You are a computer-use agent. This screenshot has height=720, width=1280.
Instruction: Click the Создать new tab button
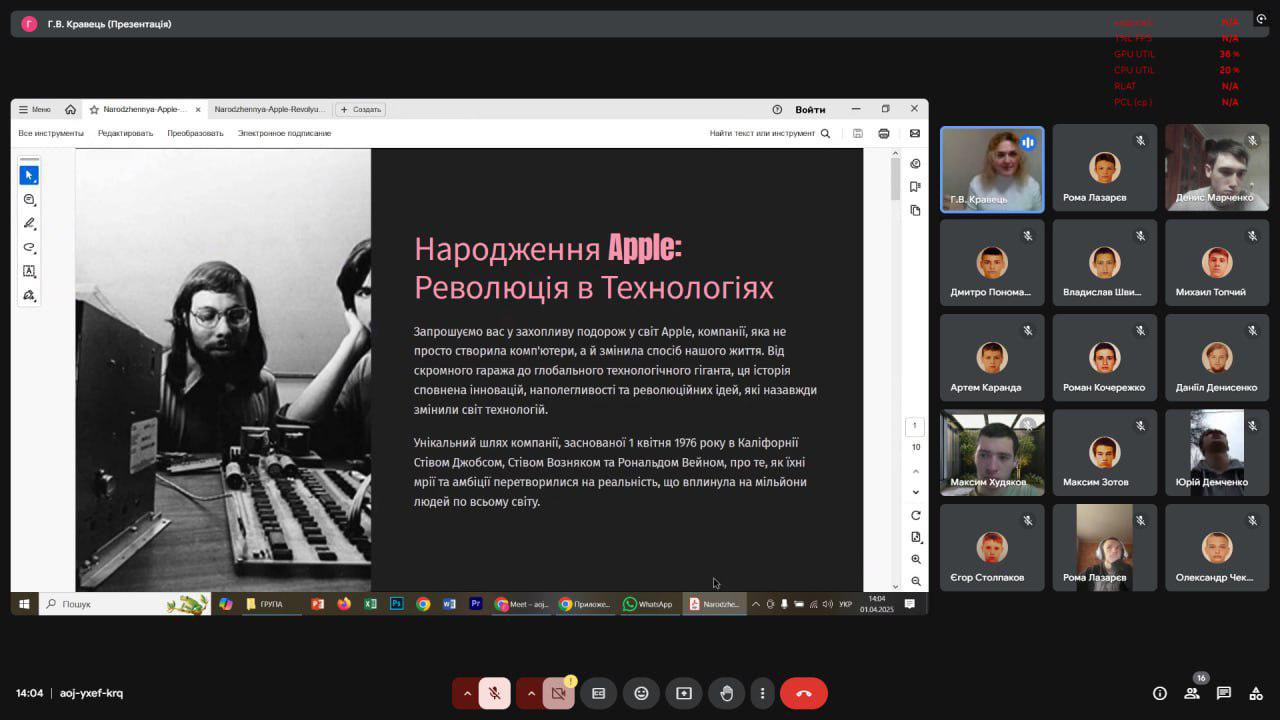click(360, 110)
